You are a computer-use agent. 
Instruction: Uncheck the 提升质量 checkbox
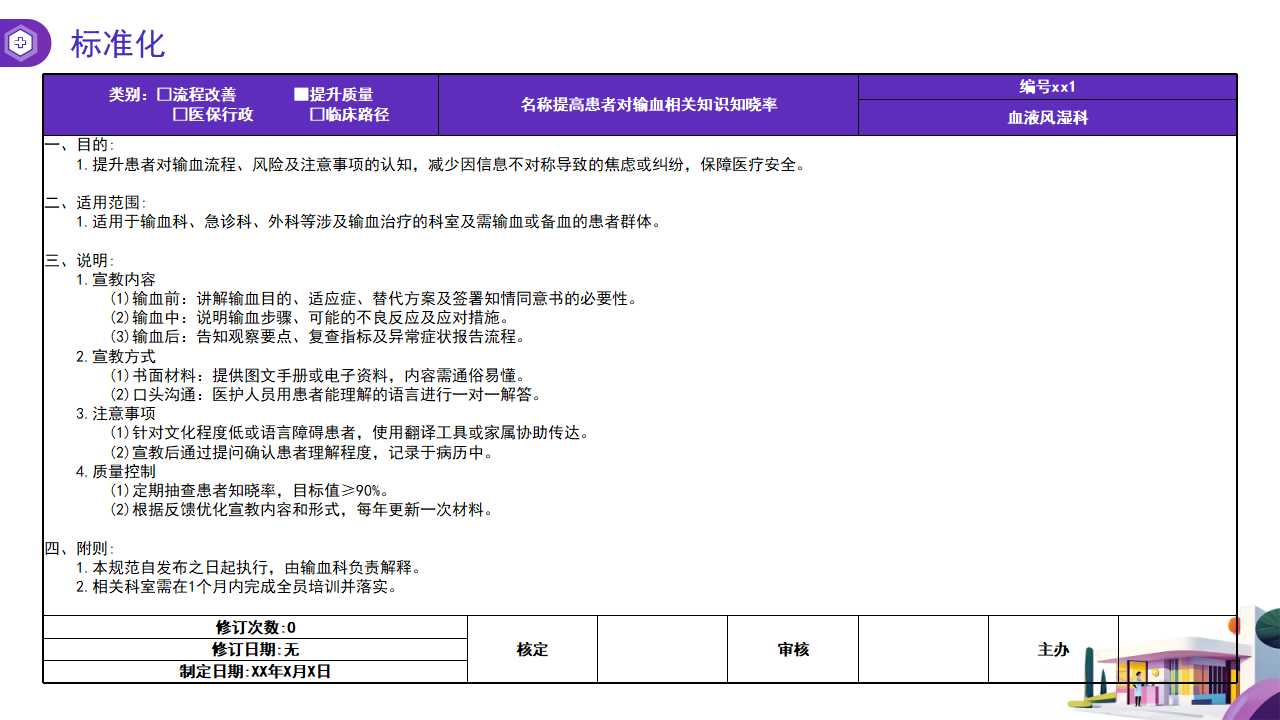point(301,95)
